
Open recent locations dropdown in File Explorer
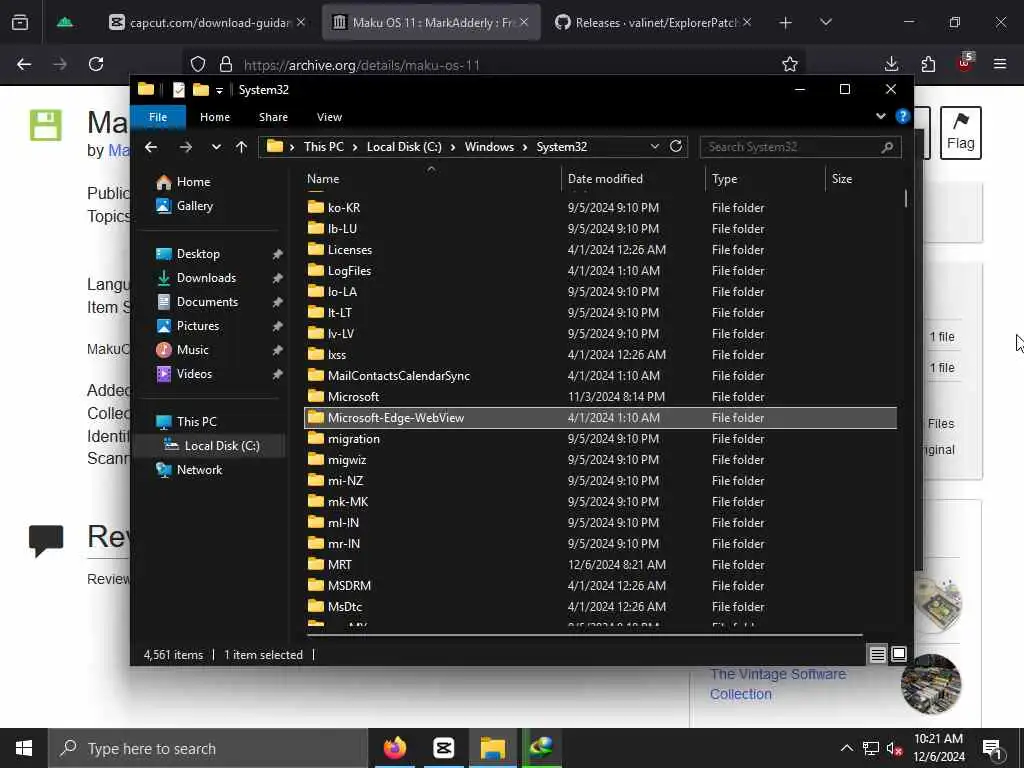(216, 147)
